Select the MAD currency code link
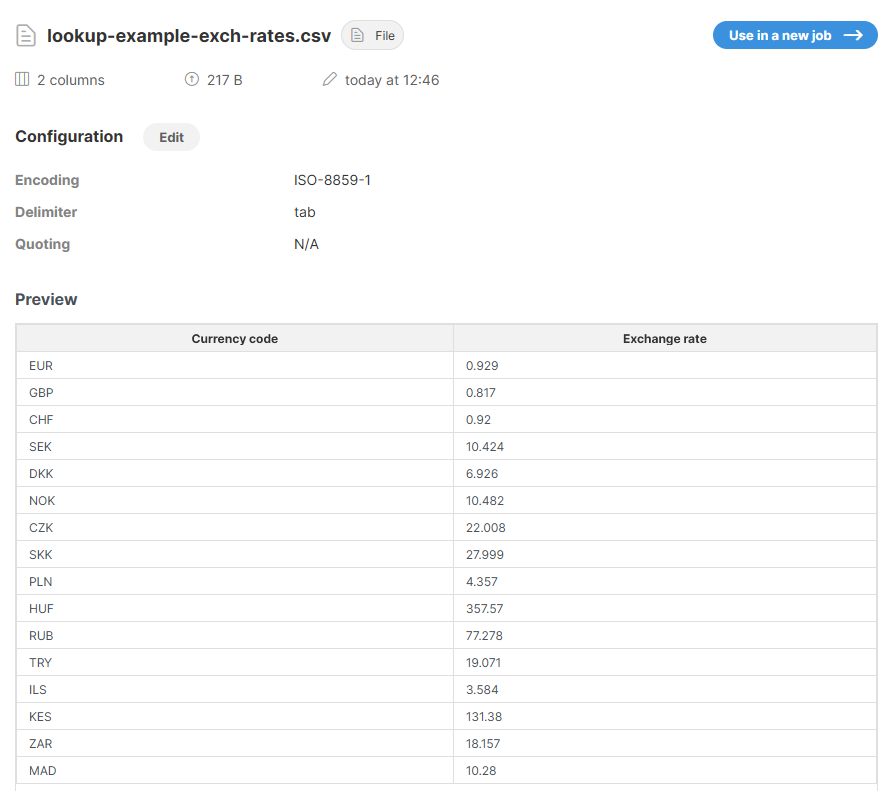The image size is (884, 791). 41,770
